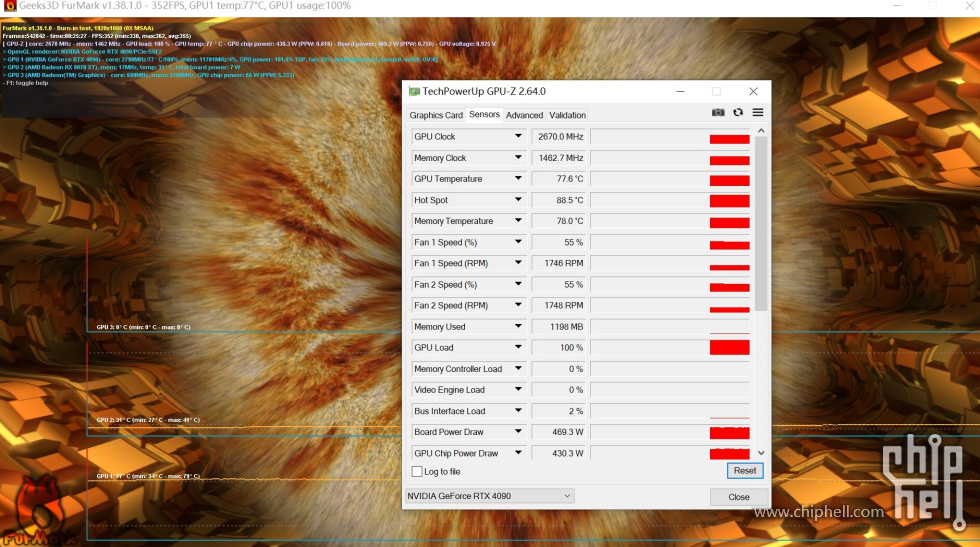Go to the Validation tab
980x547 pixels.
[568, 115]
